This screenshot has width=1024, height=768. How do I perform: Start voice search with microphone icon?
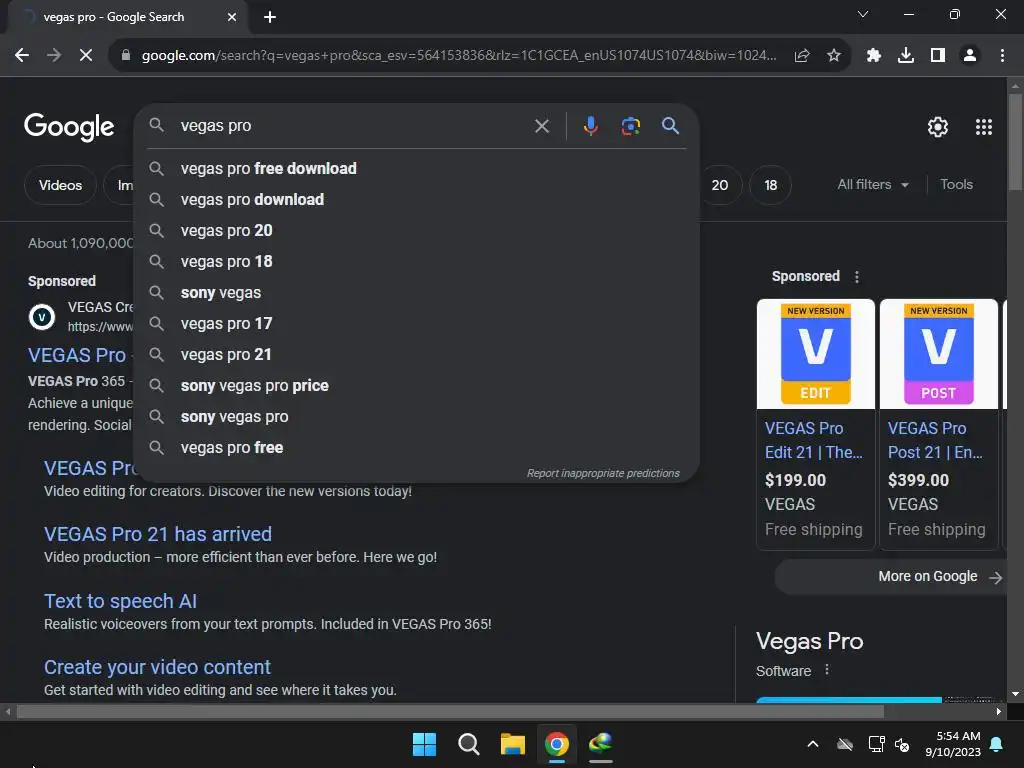coord(590,126)
